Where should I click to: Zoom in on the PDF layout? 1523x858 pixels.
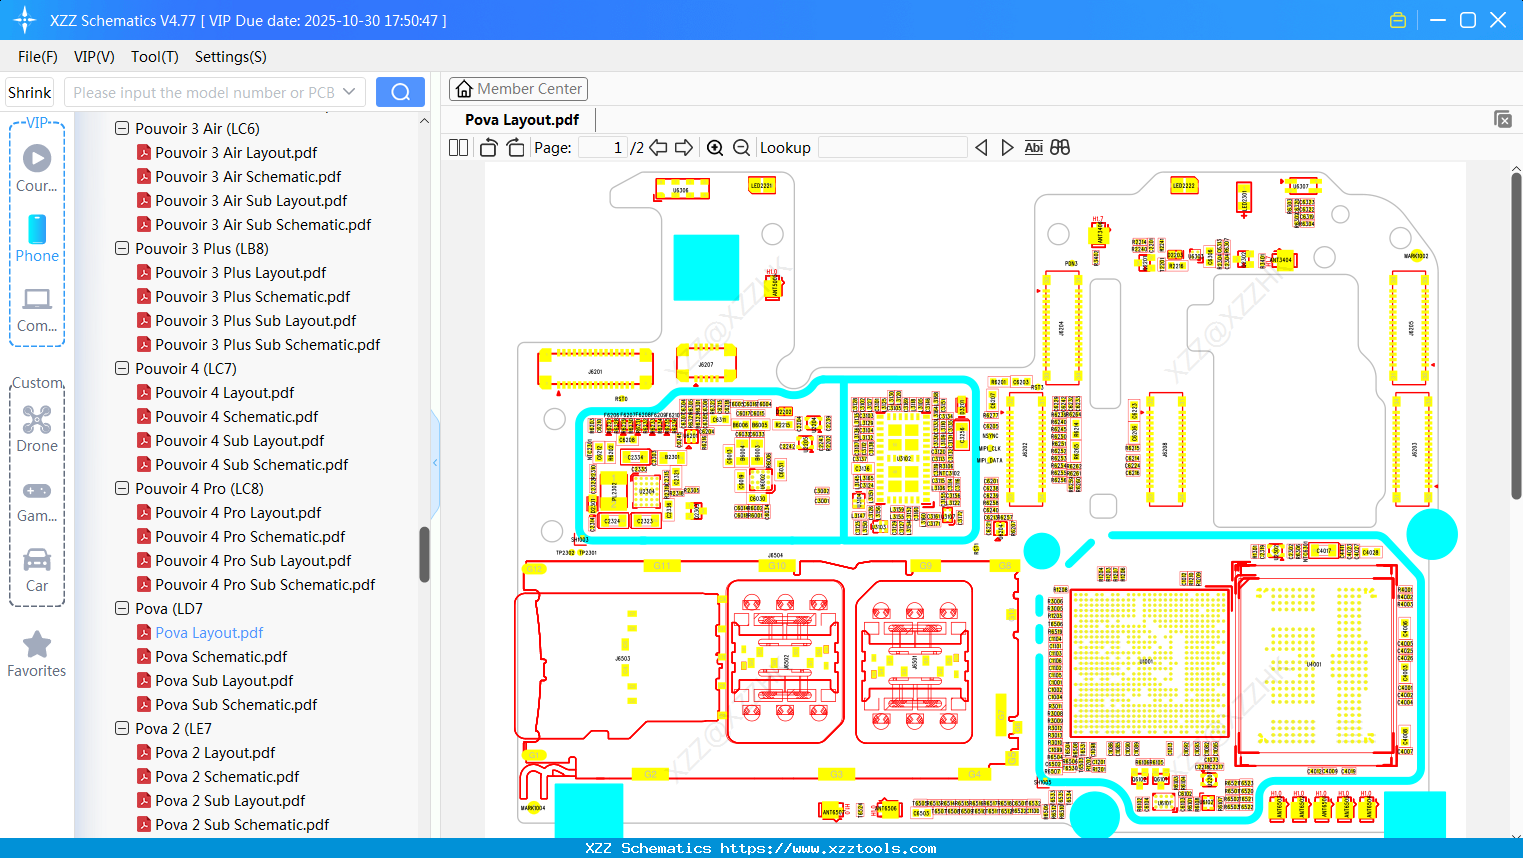pos(715,148)
